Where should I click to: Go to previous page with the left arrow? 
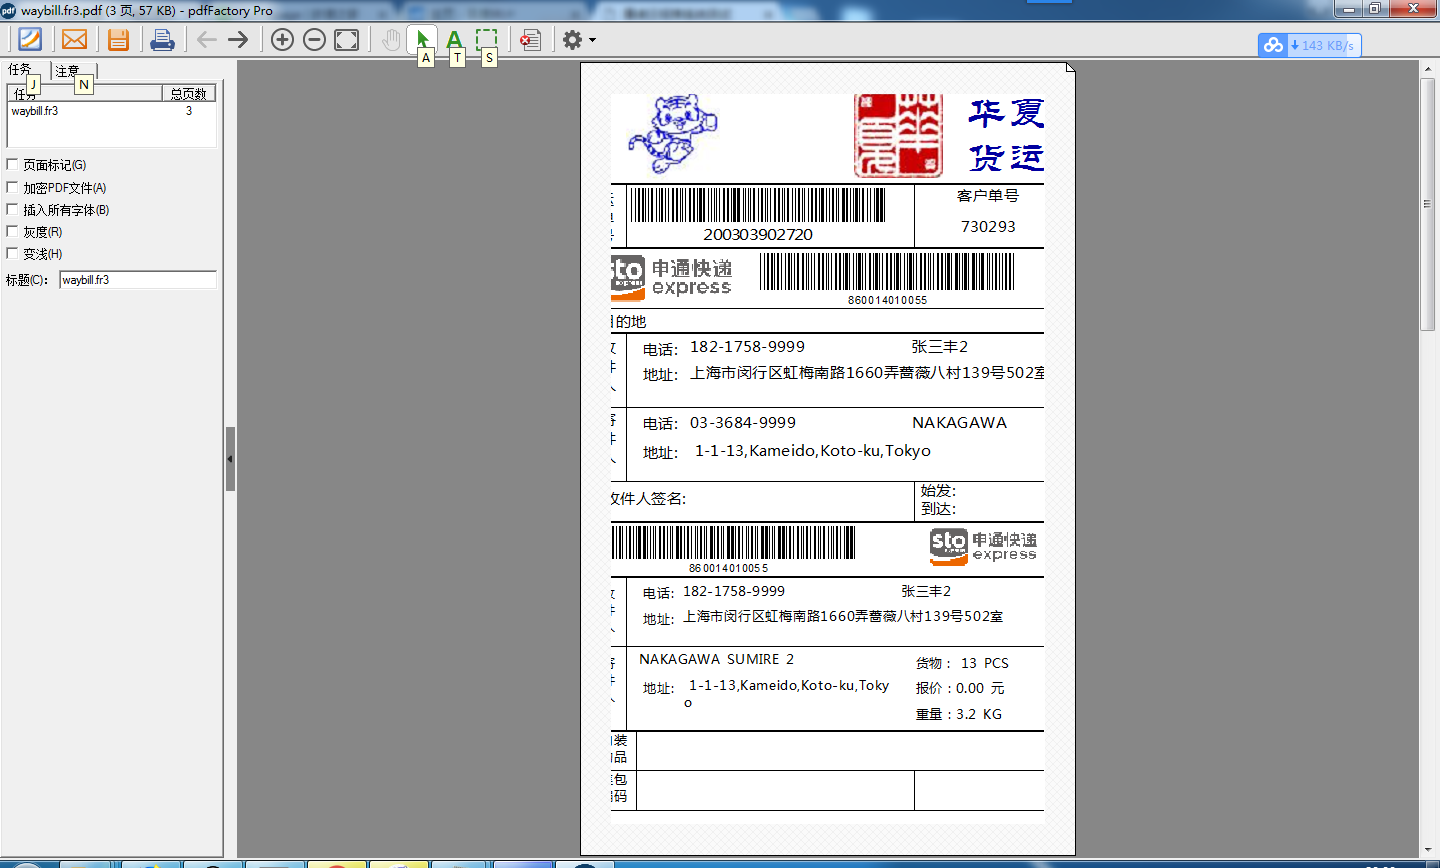(206, 40)
